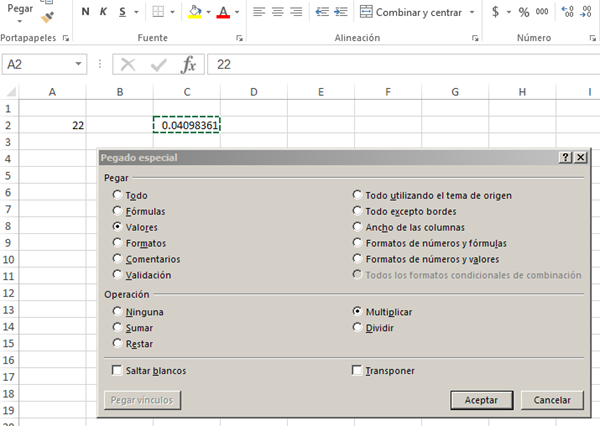Click the align left icon

click(x=256, y=12)
